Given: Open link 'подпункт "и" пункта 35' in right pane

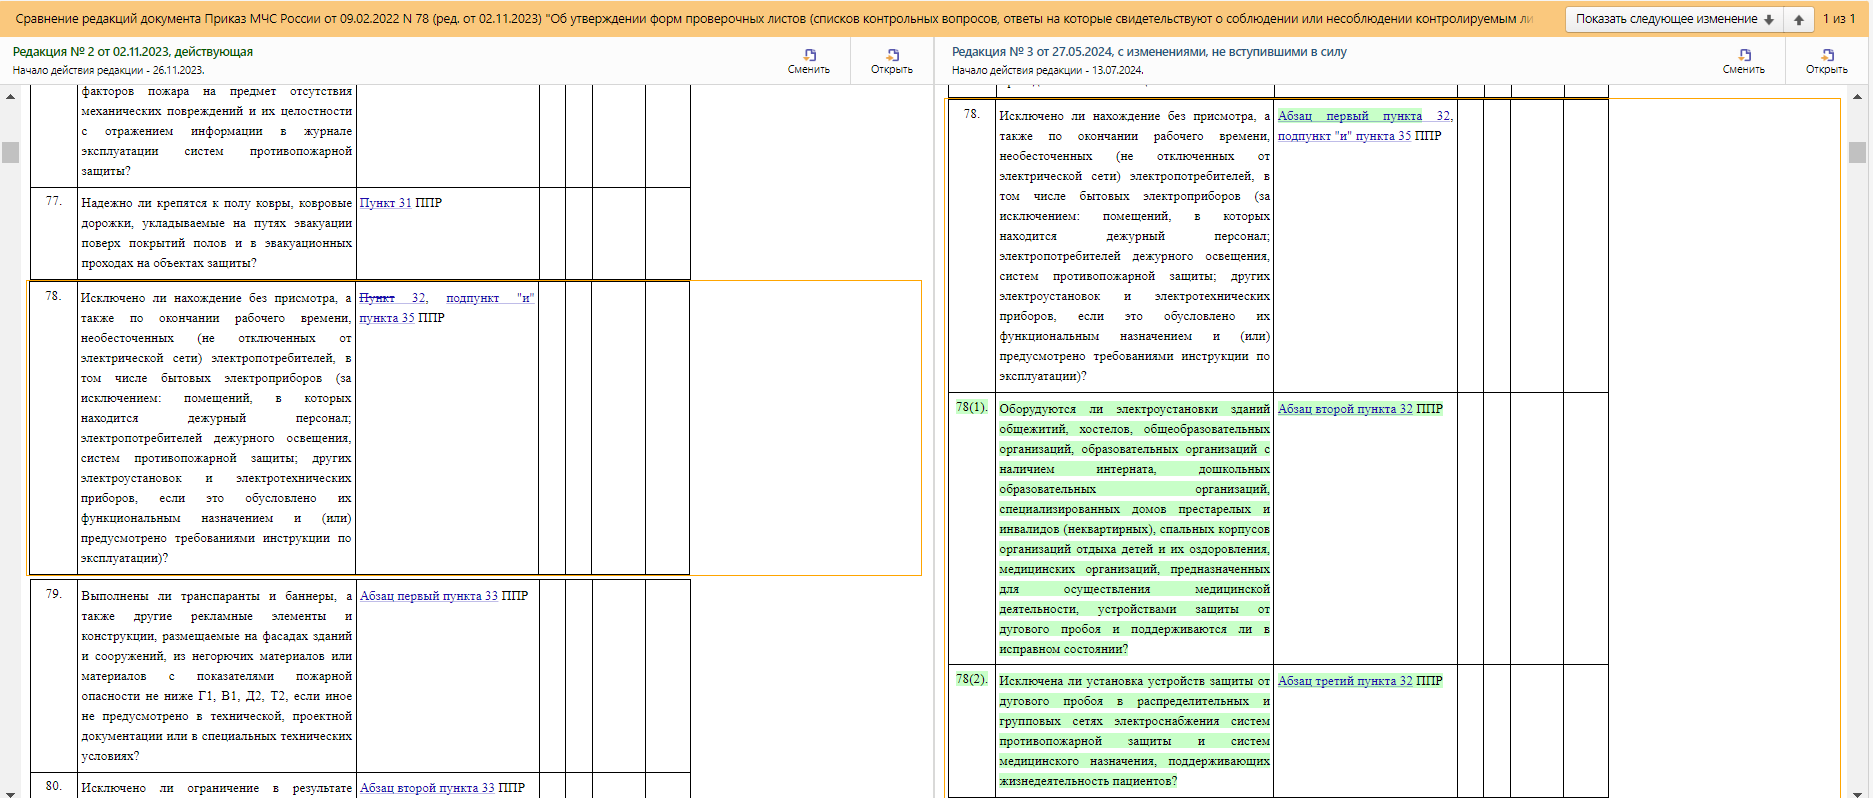Looking at the screenshot, I should click(x=1344, y=136).
